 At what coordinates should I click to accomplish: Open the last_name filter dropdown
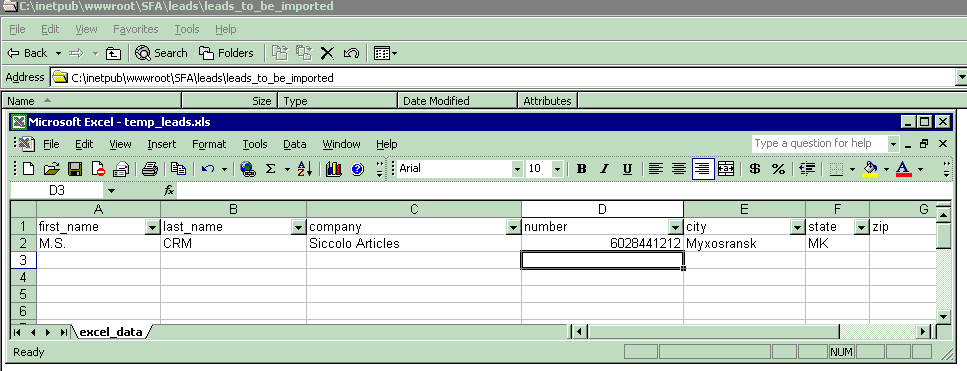pyautogui.click(x=298, y=227)
